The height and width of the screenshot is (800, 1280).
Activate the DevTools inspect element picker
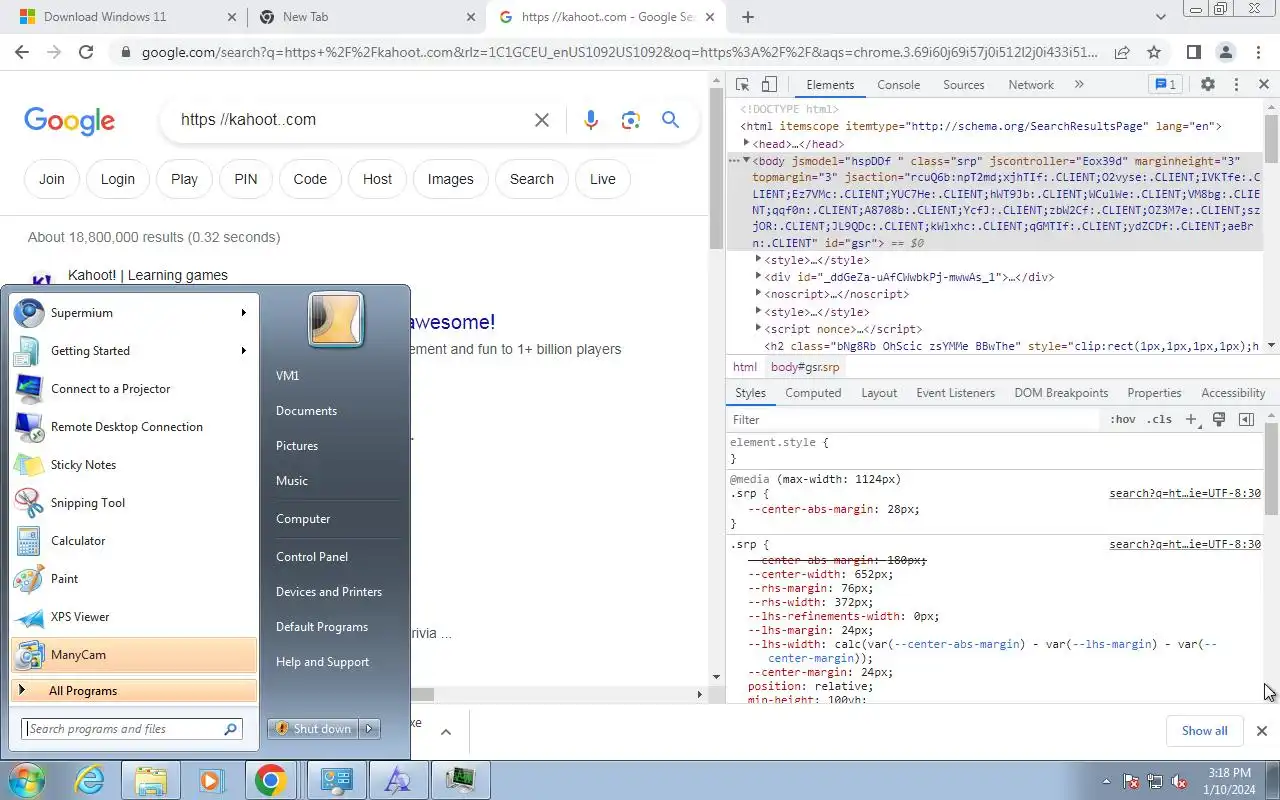tap(742, 85)
